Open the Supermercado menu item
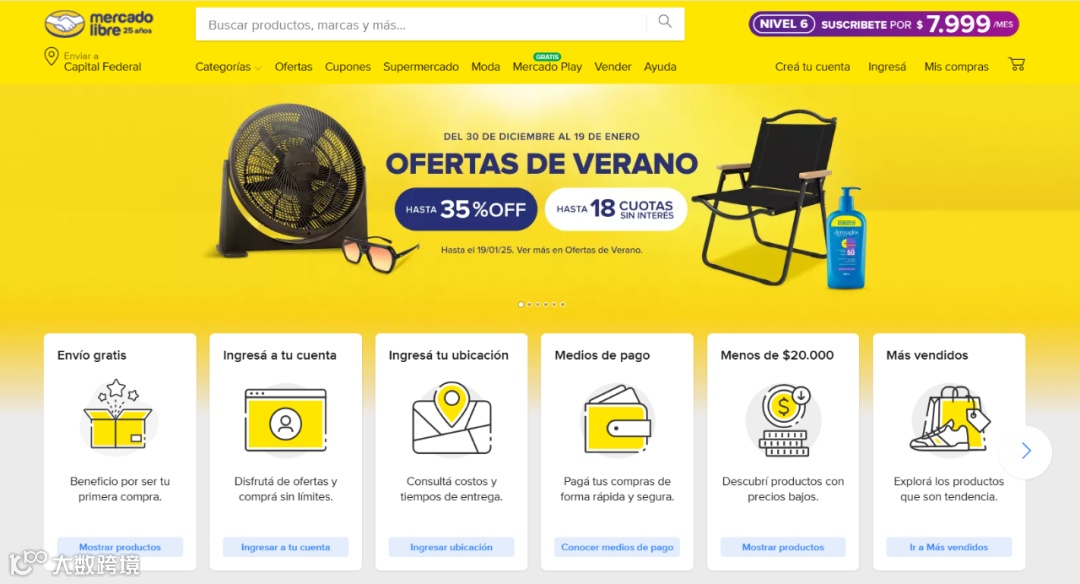This screenshot has height=584, width=1080. (x=421, y=67)
